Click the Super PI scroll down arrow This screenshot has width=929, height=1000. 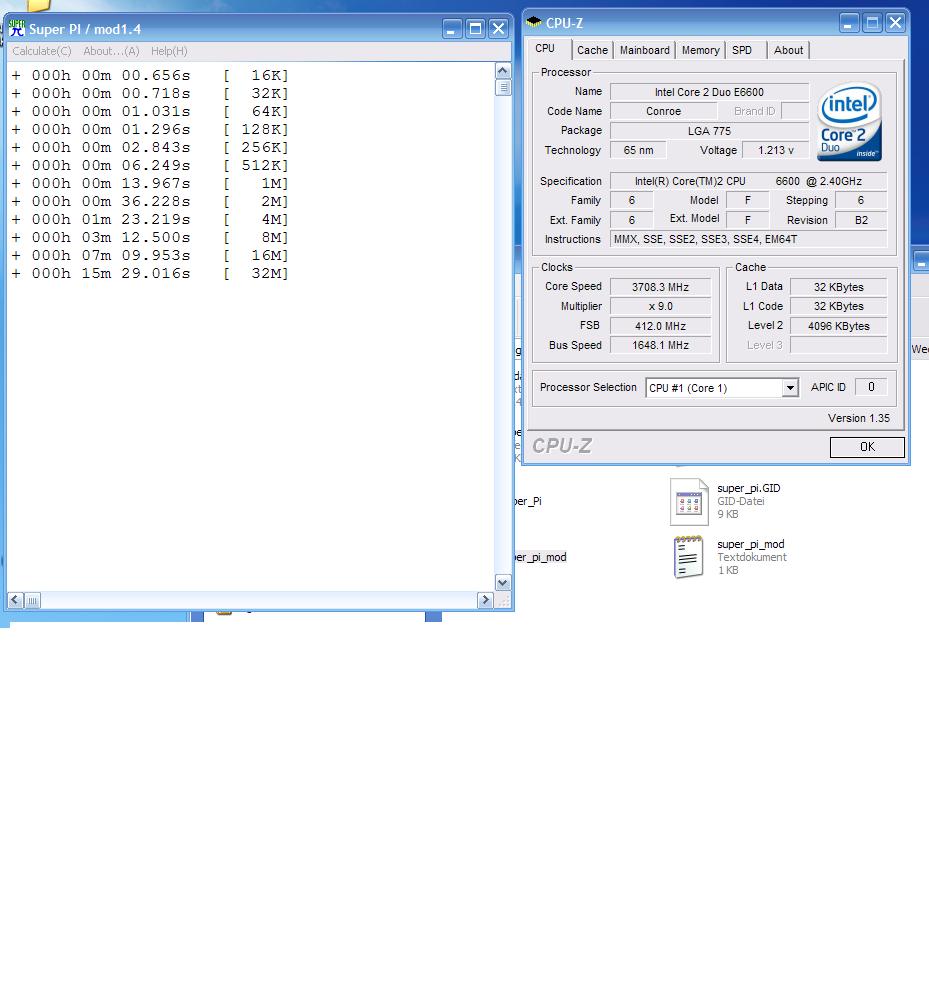coord(502,582)
